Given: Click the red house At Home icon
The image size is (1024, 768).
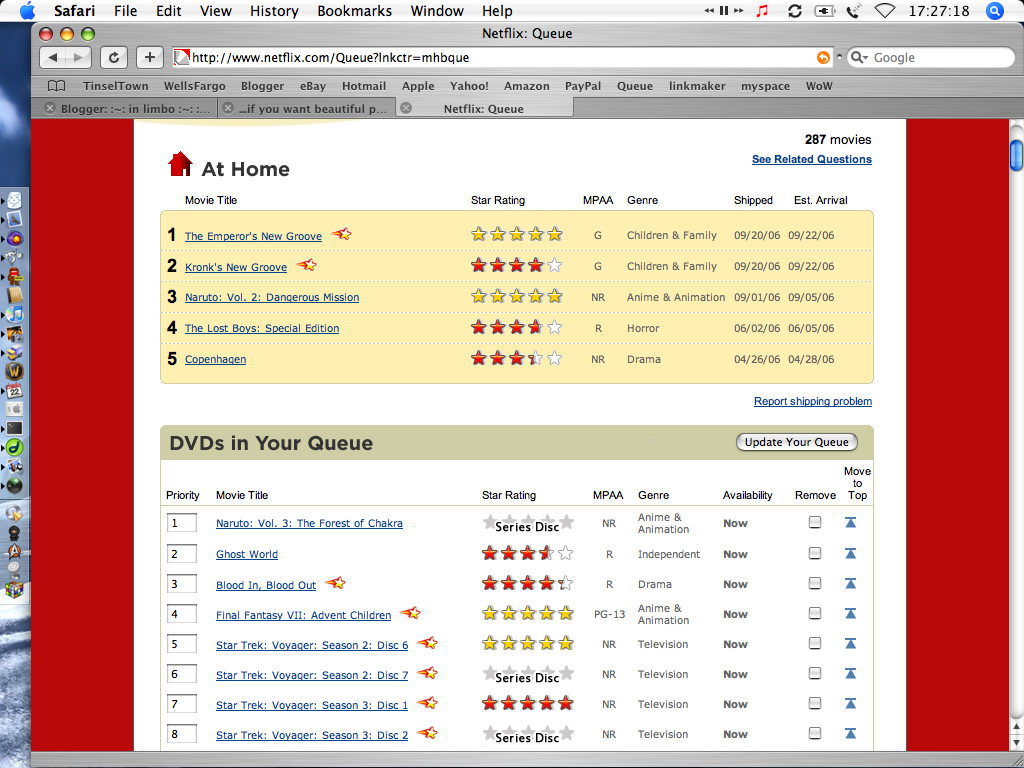Looking at the screenshot, I should [180, 165].
